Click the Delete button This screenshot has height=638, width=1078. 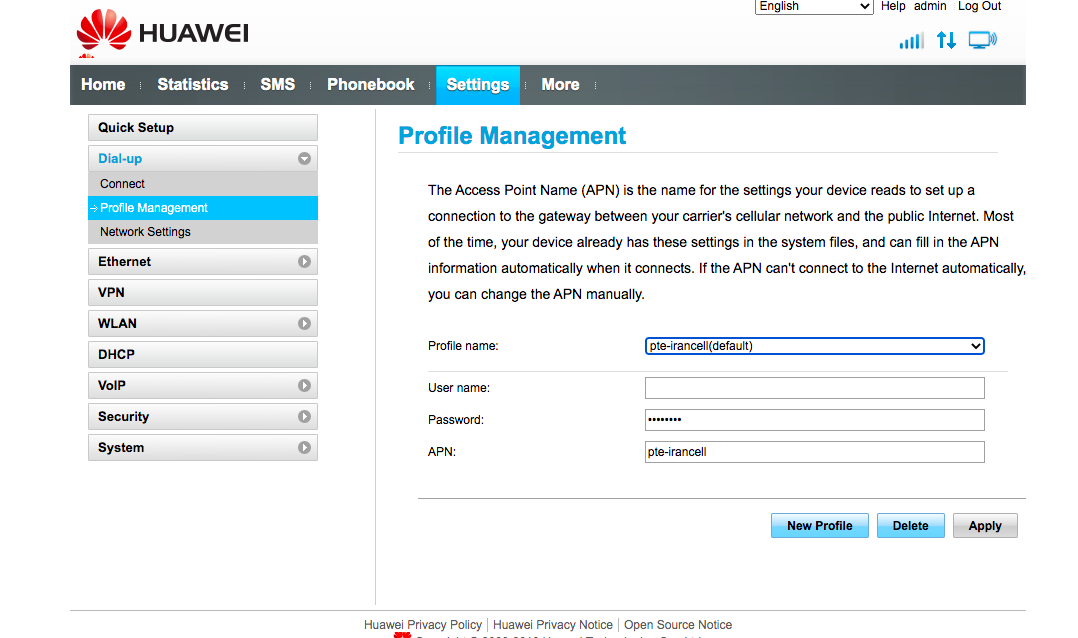[x=910, y=526]
